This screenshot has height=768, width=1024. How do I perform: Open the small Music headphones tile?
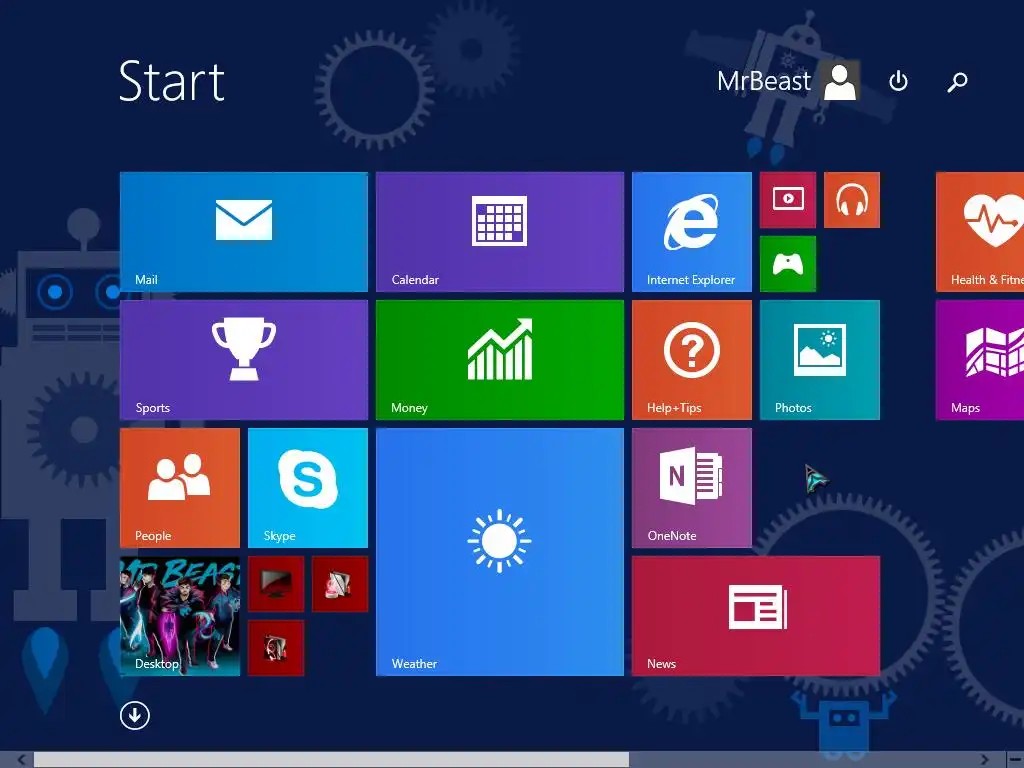coord(852,200)
